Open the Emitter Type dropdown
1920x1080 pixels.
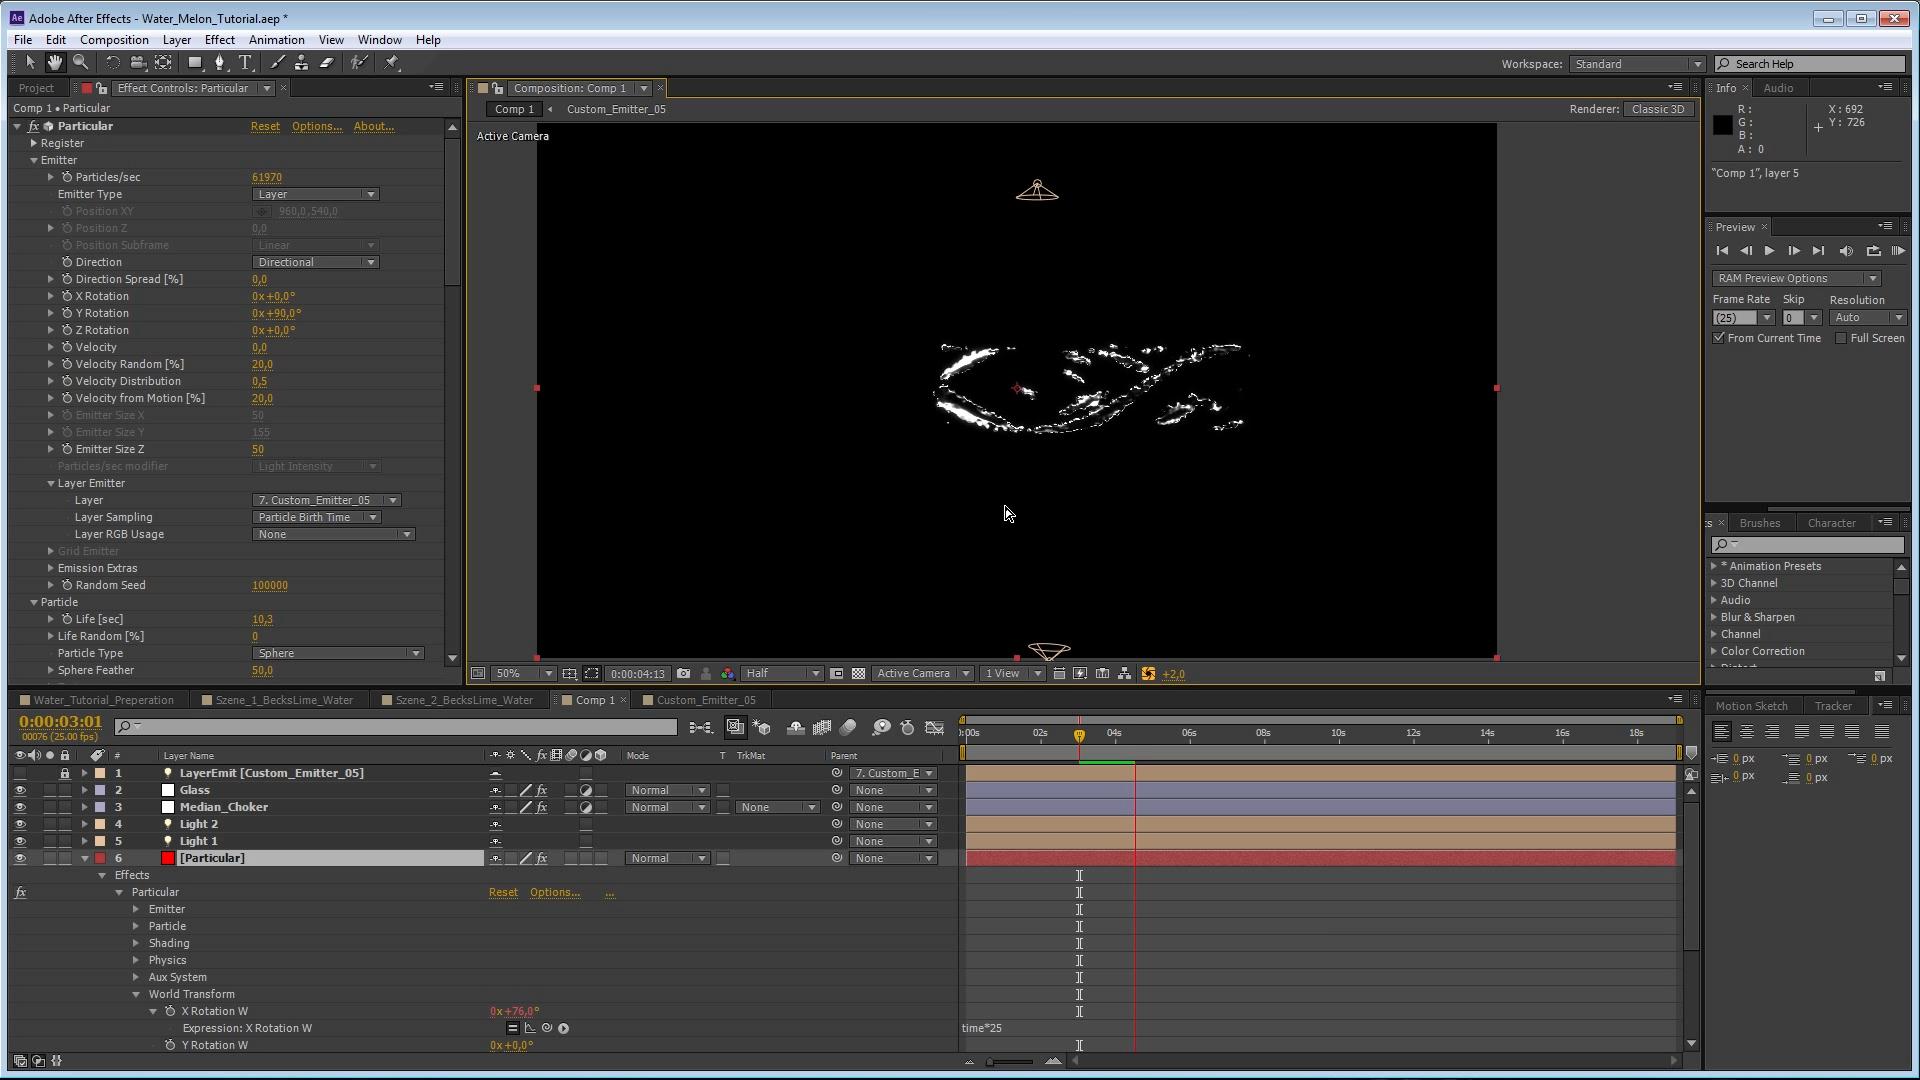click(315, 194)
